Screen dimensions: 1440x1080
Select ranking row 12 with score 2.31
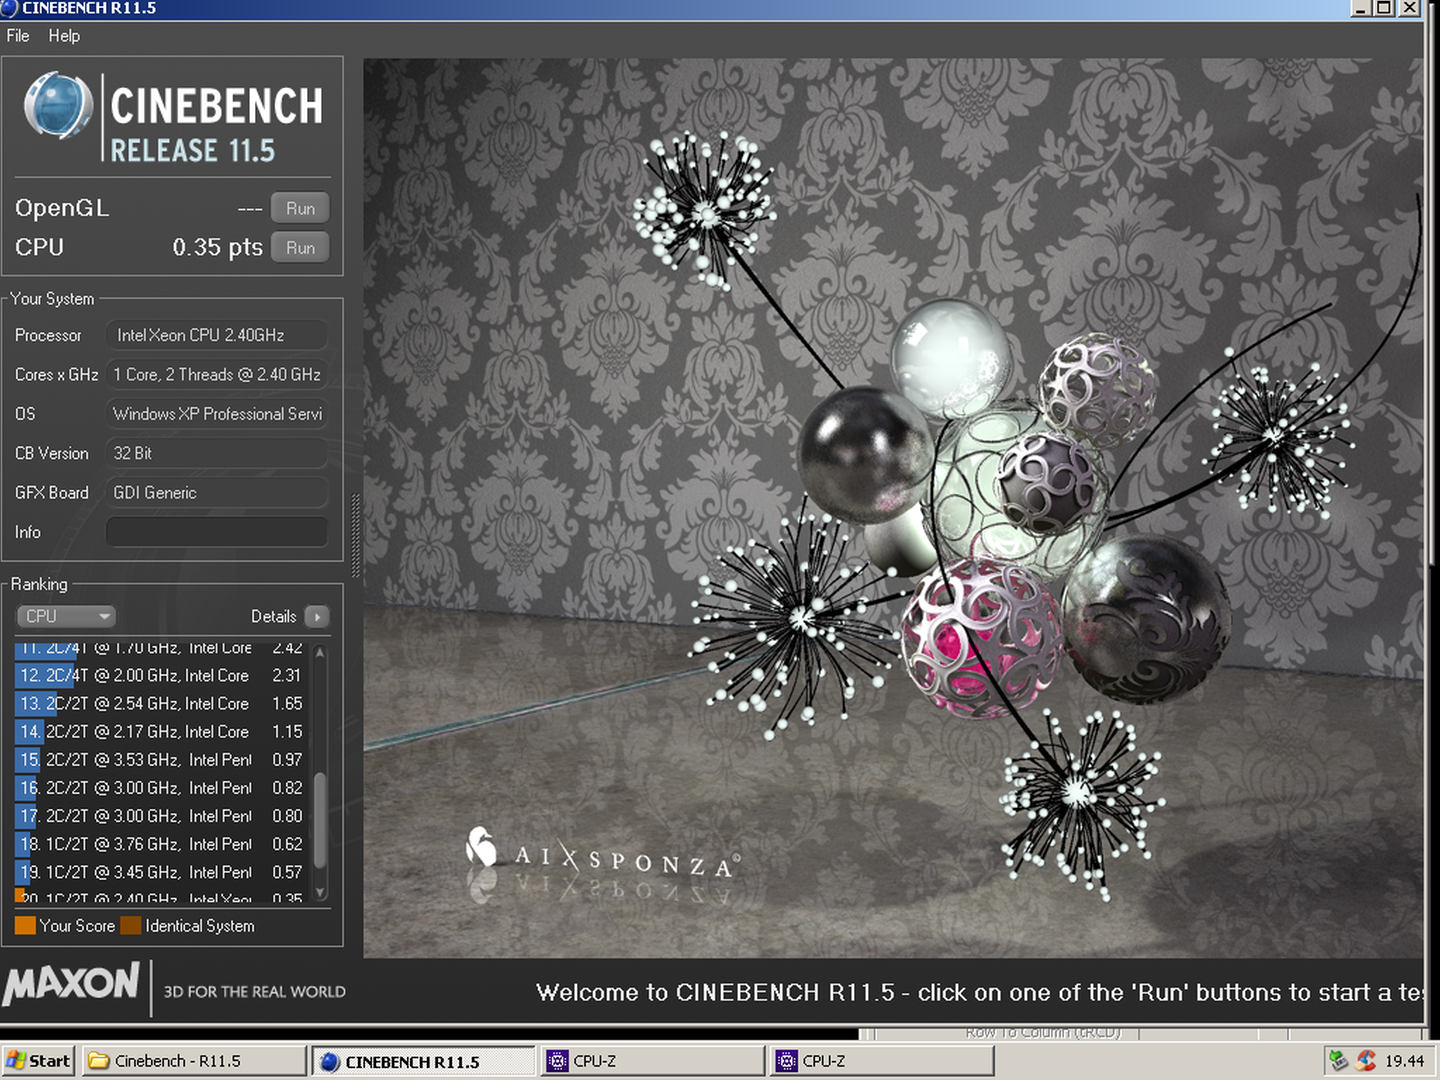click(162, 676)
